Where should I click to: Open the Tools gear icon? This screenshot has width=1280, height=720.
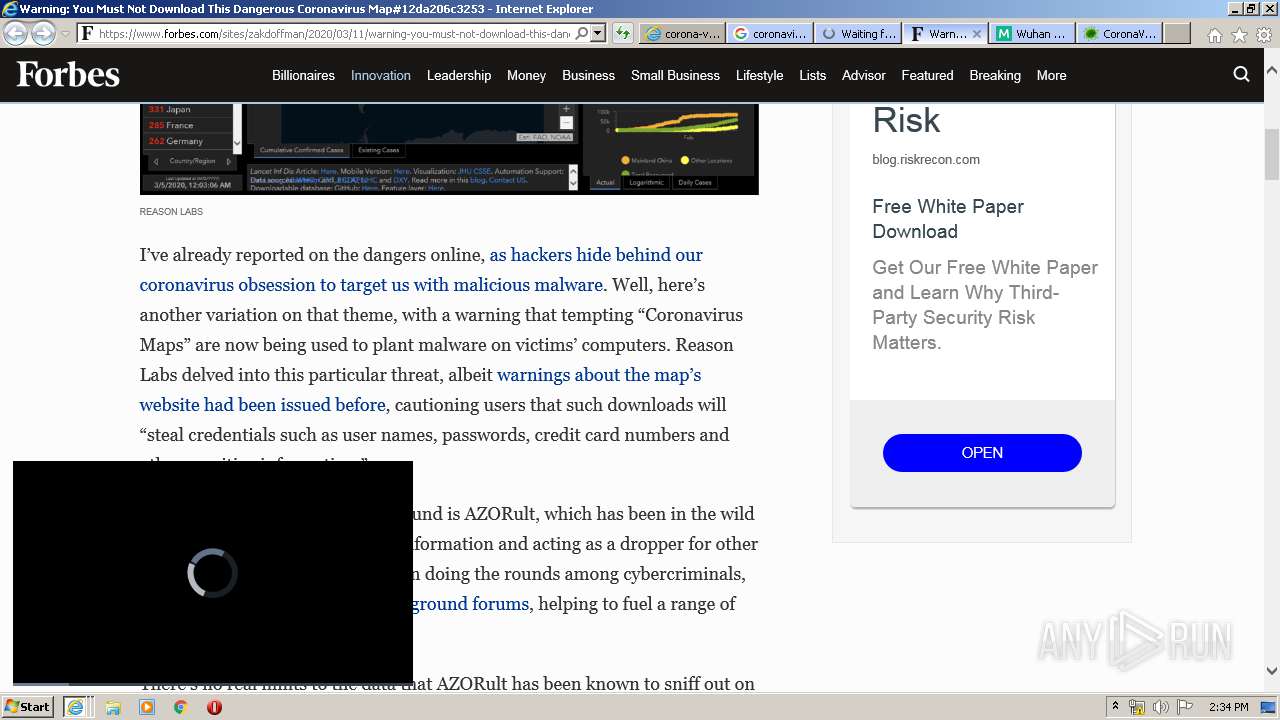1264,34
